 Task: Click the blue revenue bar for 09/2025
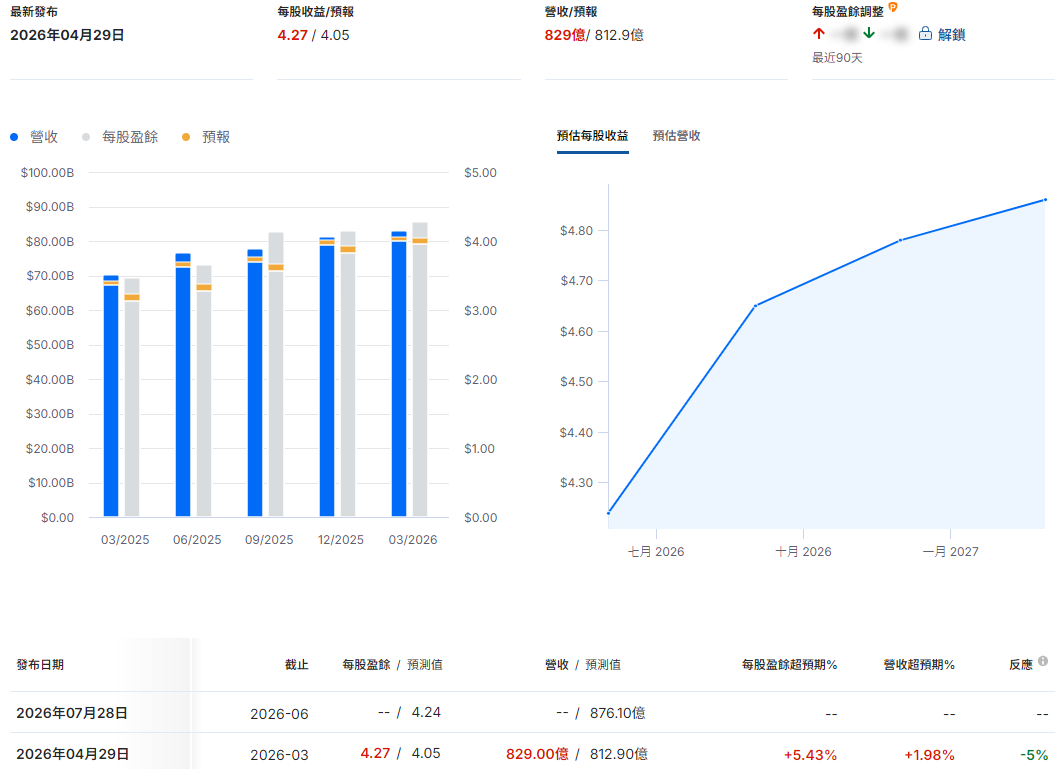255,383
